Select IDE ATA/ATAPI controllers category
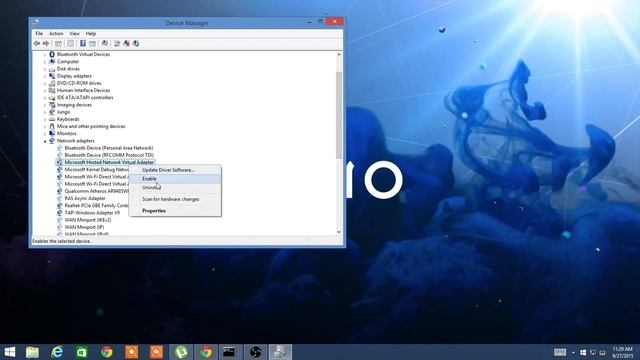640x360 pixels. click(85, 98)
